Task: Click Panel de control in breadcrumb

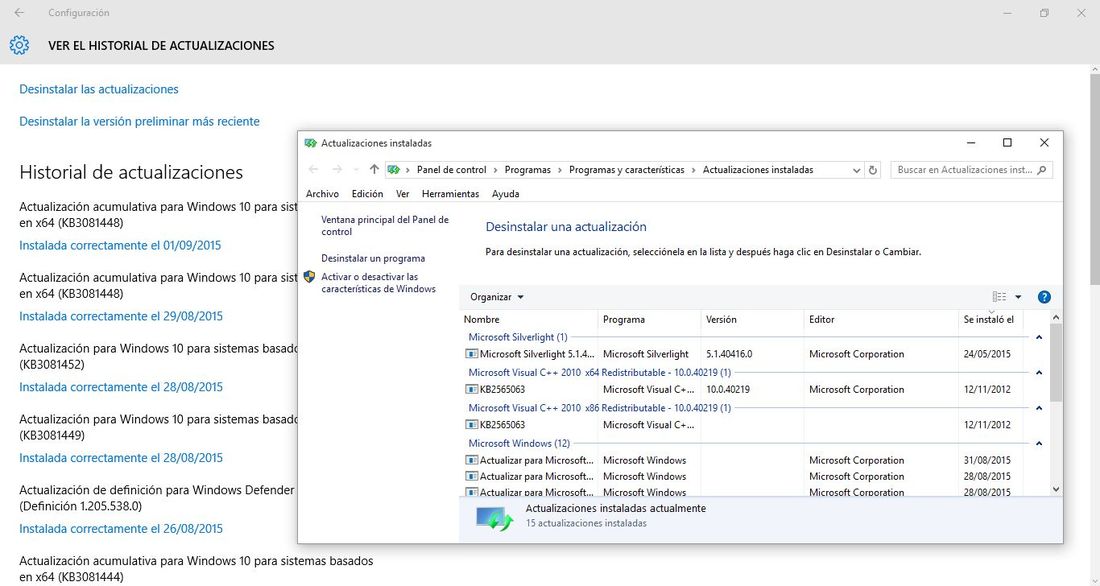Action: (x=452, y=170)
